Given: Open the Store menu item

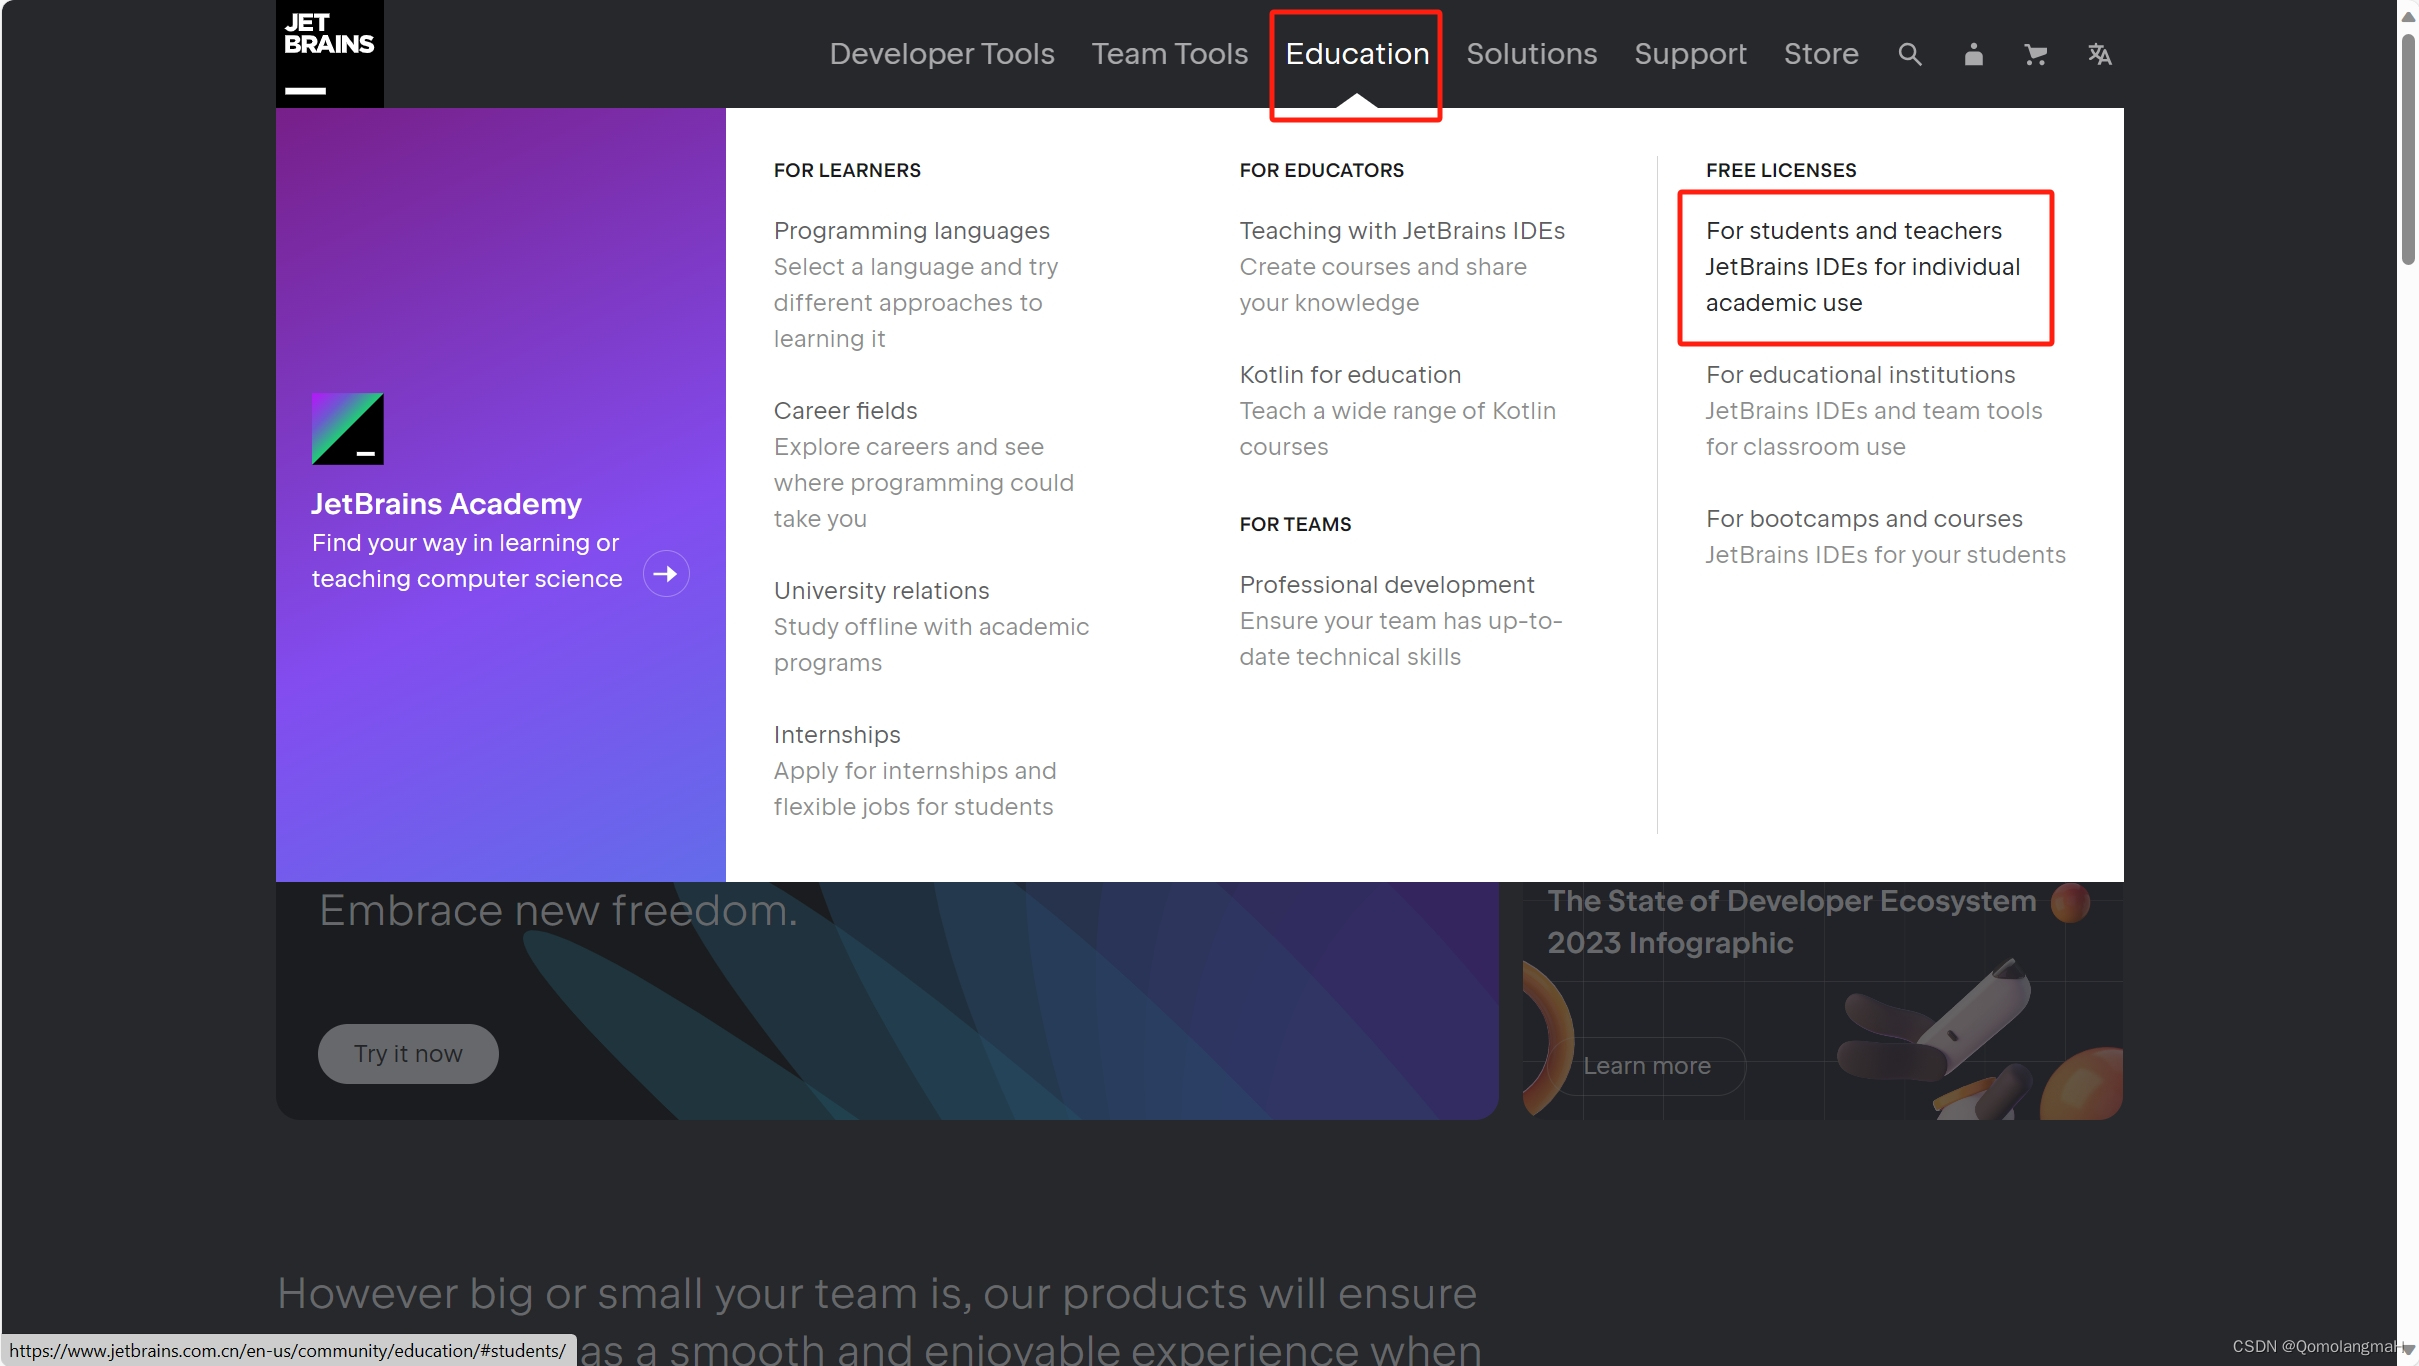Looking at the screenshot, I should point(1820,54).
